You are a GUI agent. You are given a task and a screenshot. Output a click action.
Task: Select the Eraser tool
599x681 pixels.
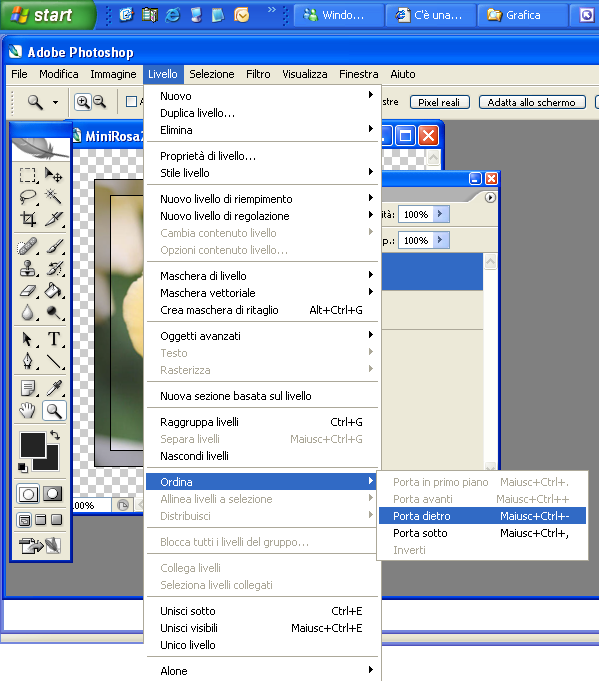28,290
